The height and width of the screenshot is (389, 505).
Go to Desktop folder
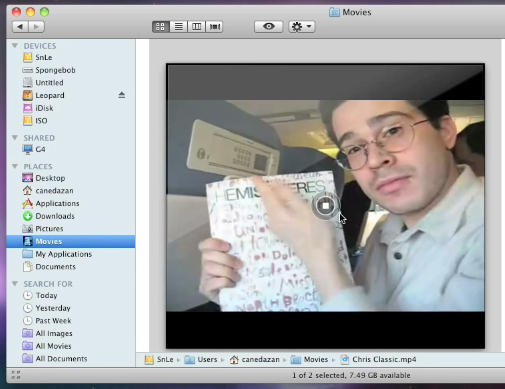pos(71,178)
